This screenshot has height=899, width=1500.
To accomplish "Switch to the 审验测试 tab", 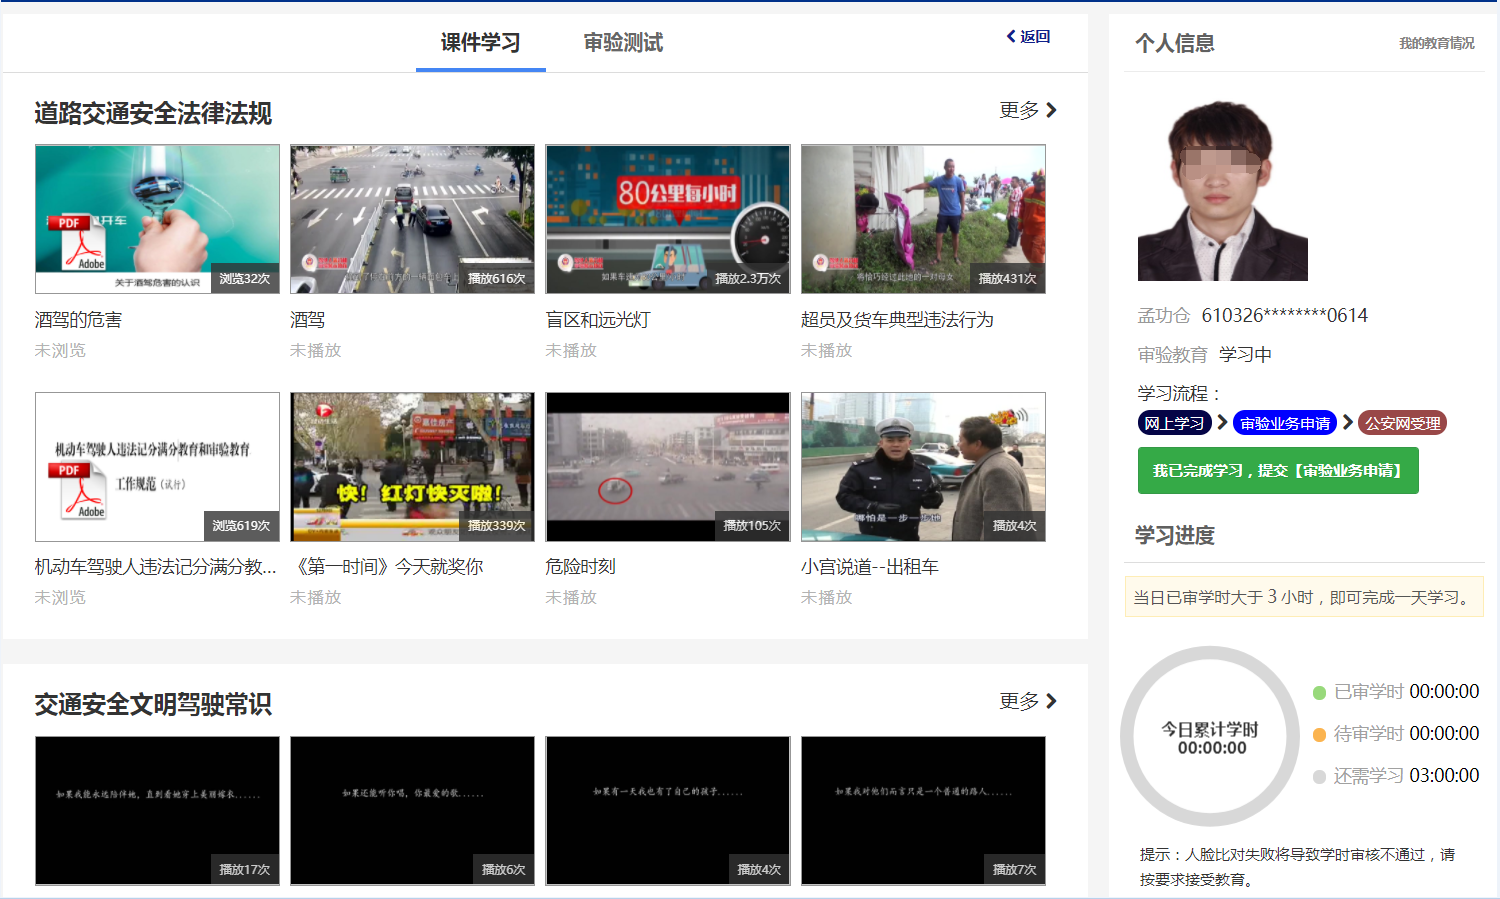I will (x=623, y=43).
